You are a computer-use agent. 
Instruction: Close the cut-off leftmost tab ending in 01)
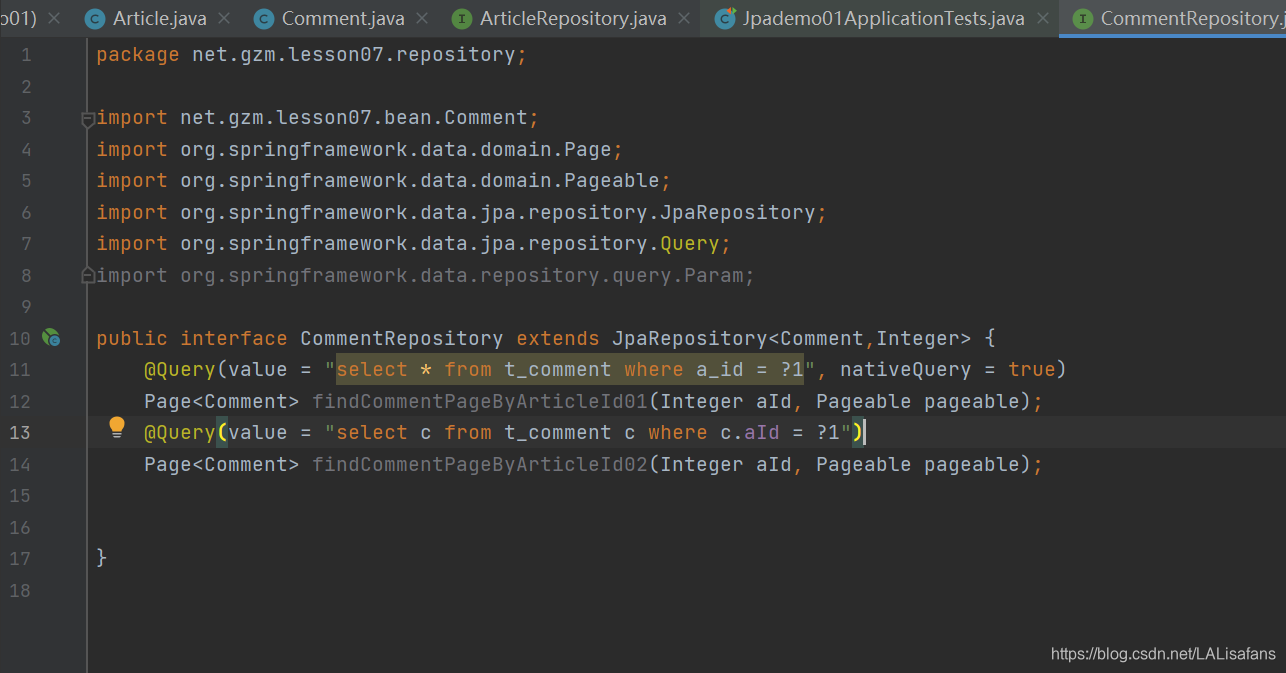(54, 19)
